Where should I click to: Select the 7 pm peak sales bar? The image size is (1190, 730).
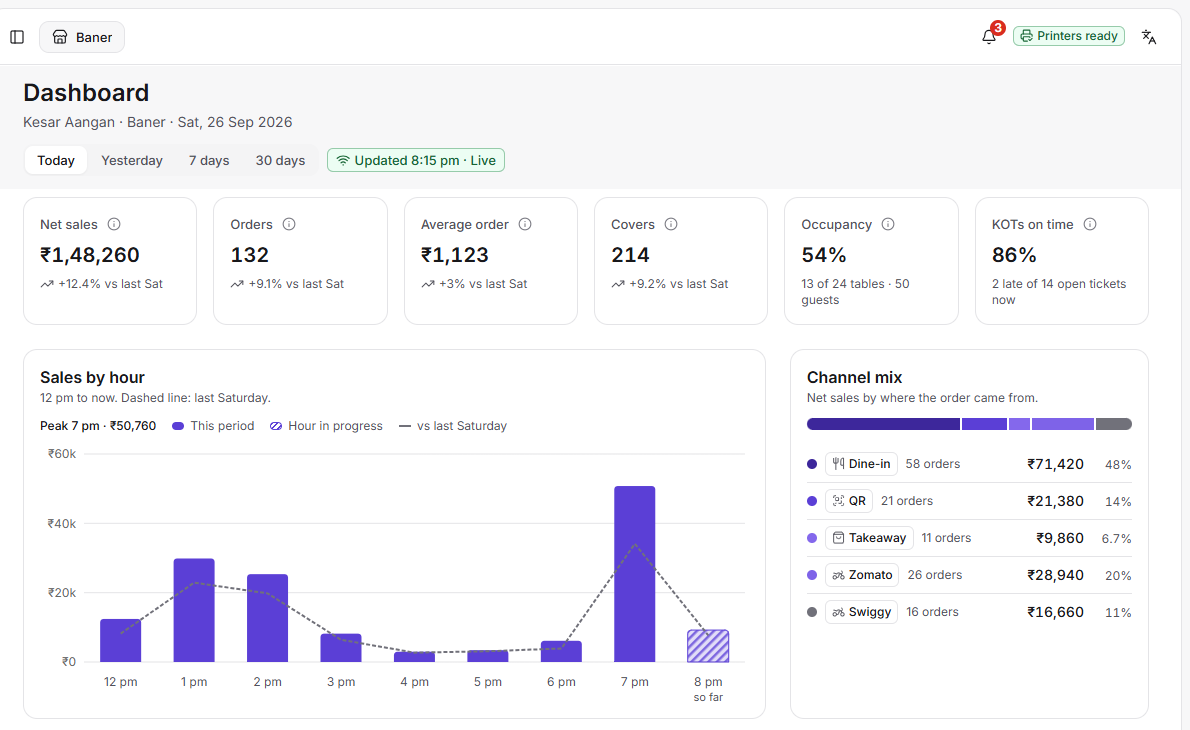click(634, 574)
